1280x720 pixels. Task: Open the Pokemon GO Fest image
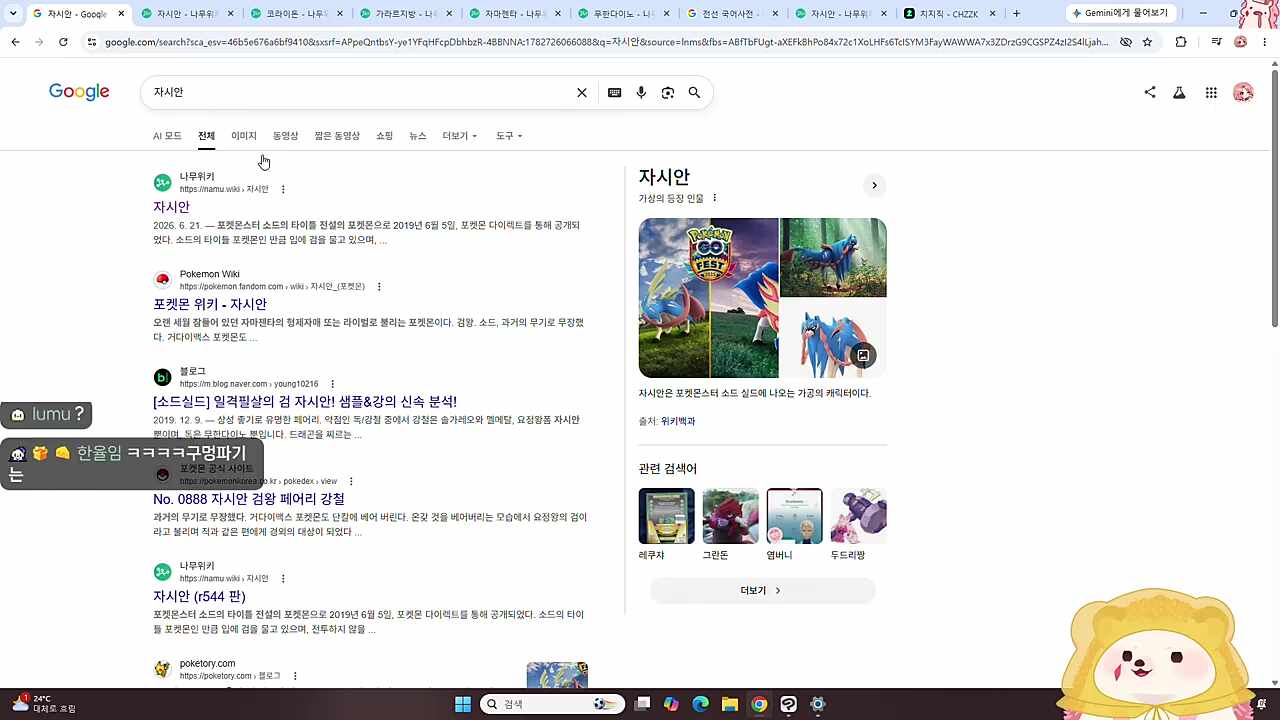point(708,297)
